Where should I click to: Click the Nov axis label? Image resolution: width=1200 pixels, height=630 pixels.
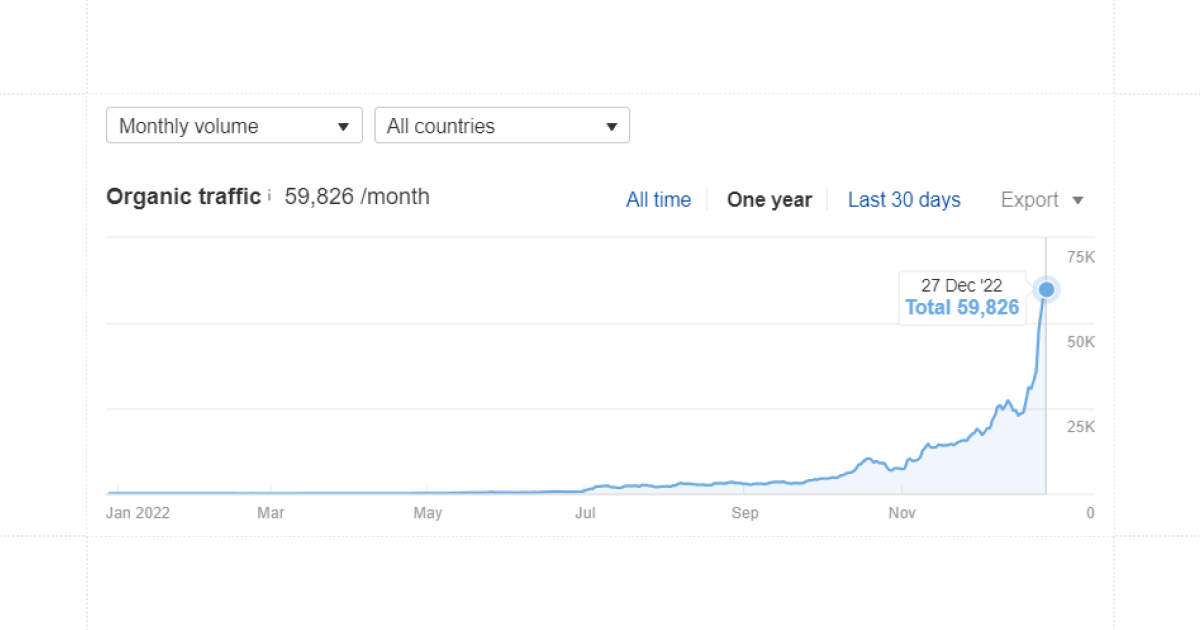pos(902,513)
